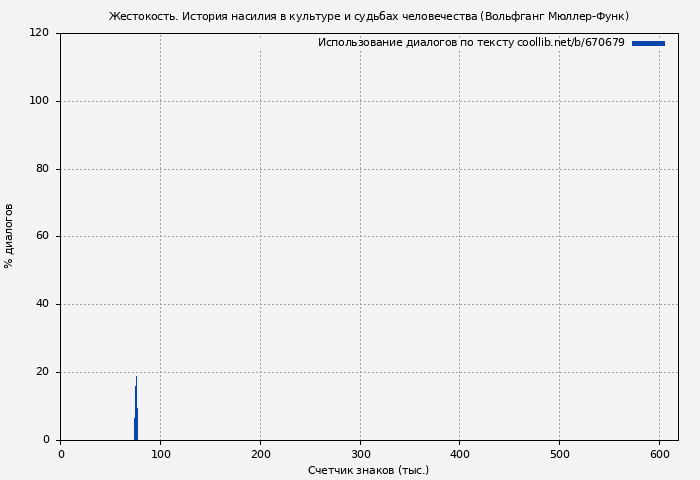Click the legend text with coollib.net link
Image resolution: width=700 pixels, height=480 pixels.
click(471, 43)
